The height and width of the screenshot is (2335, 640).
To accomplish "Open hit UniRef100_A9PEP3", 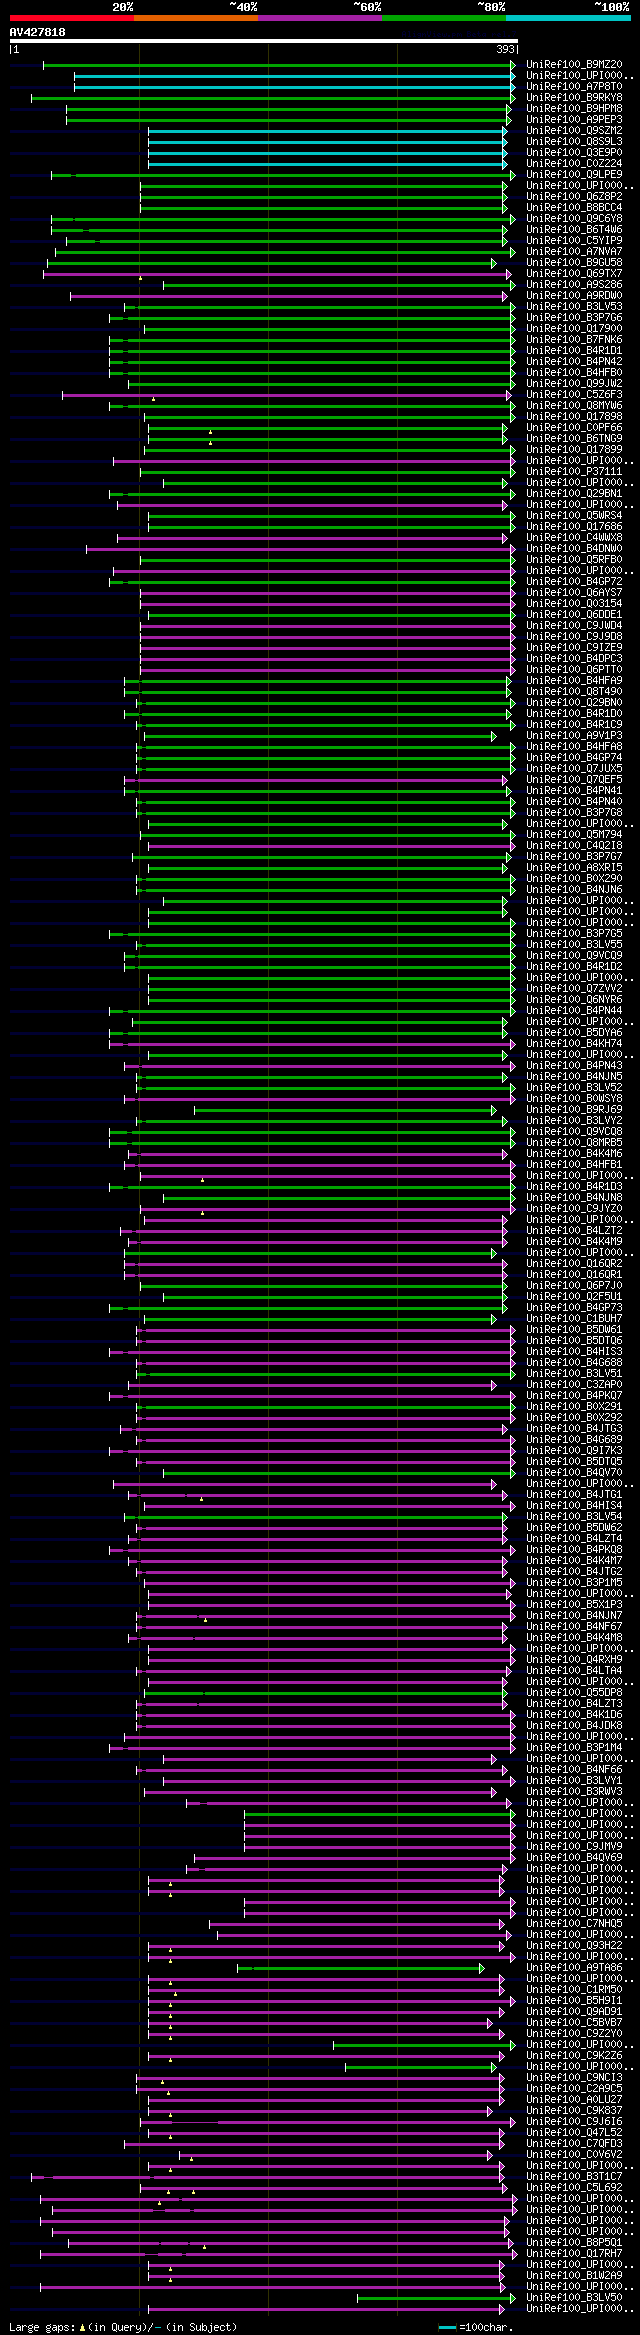I will pyautogui.click(x=574, y=120).
